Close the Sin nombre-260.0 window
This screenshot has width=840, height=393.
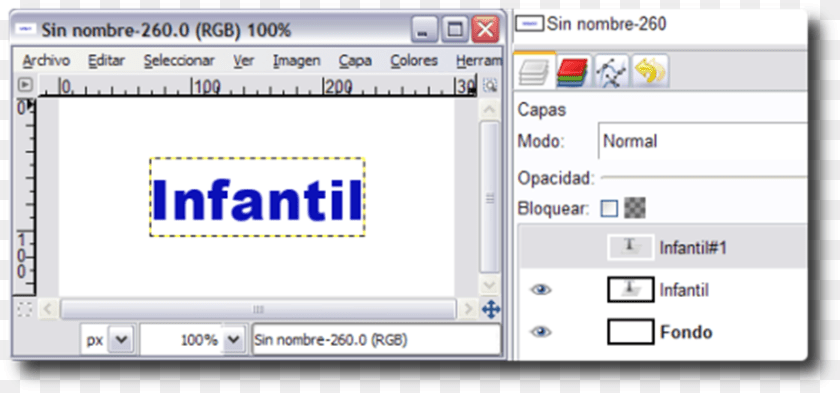tap(485, 29)
